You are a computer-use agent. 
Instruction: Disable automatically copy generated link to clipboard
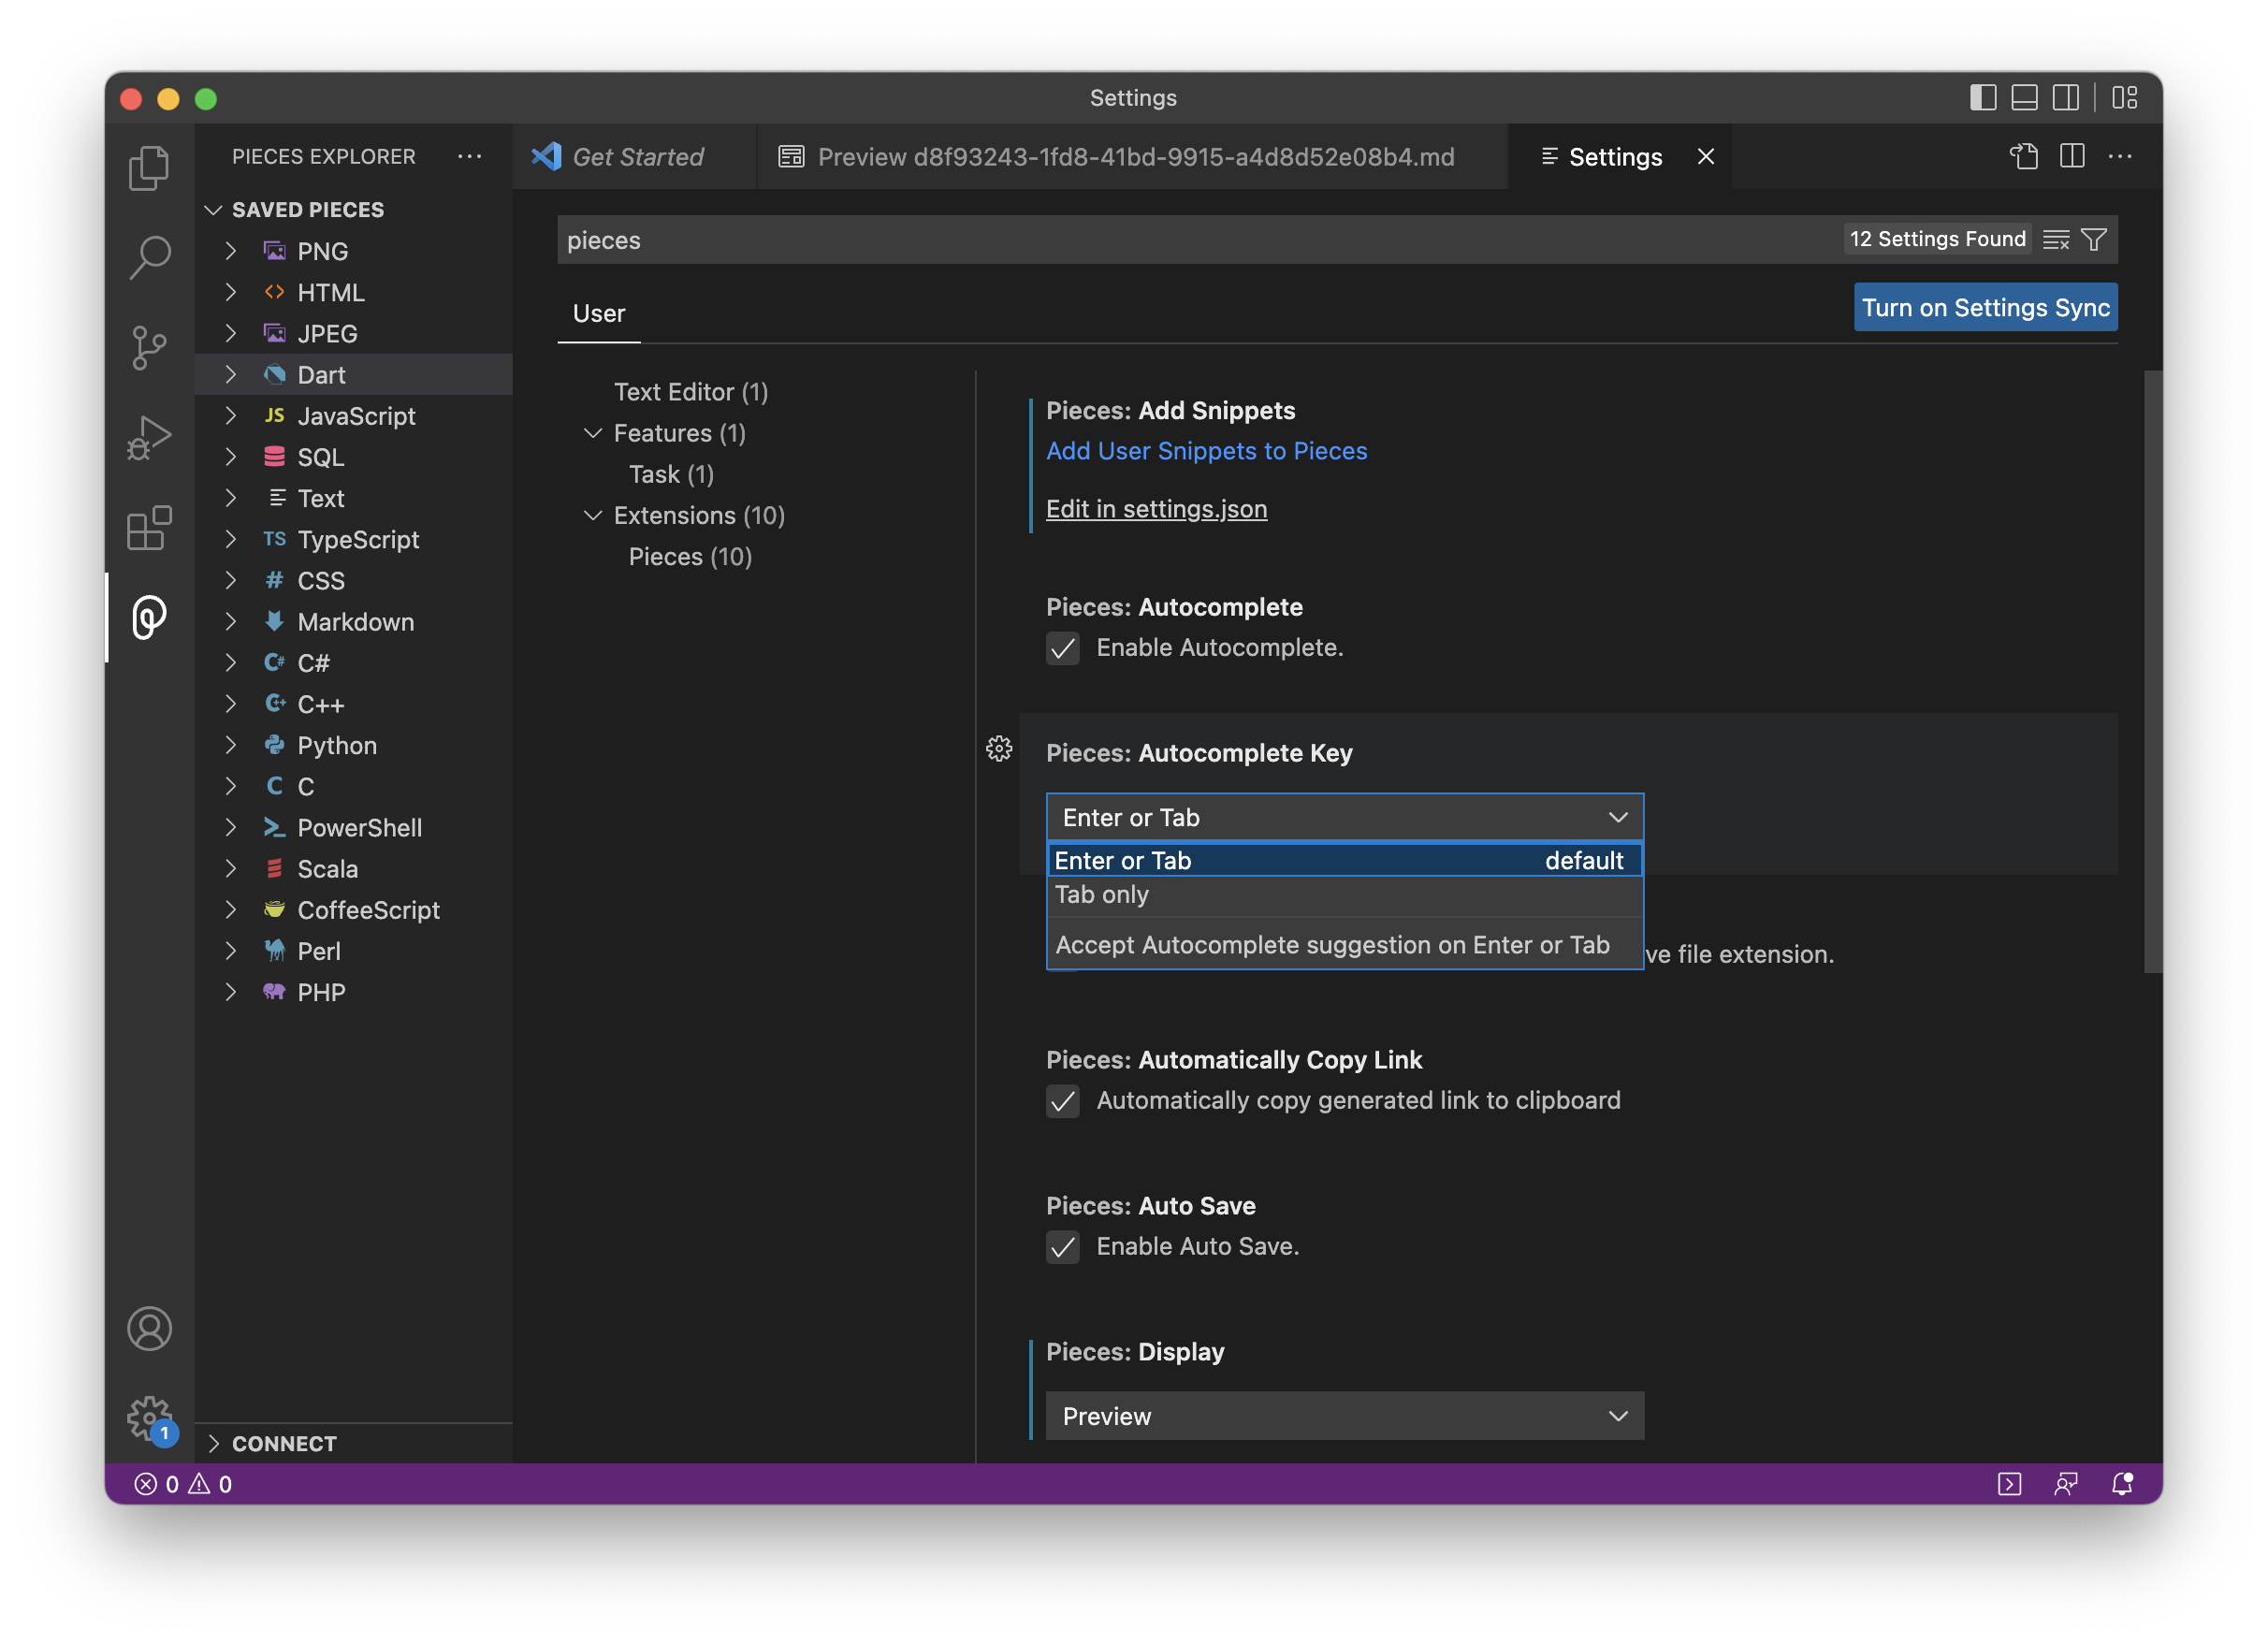1063,1101
